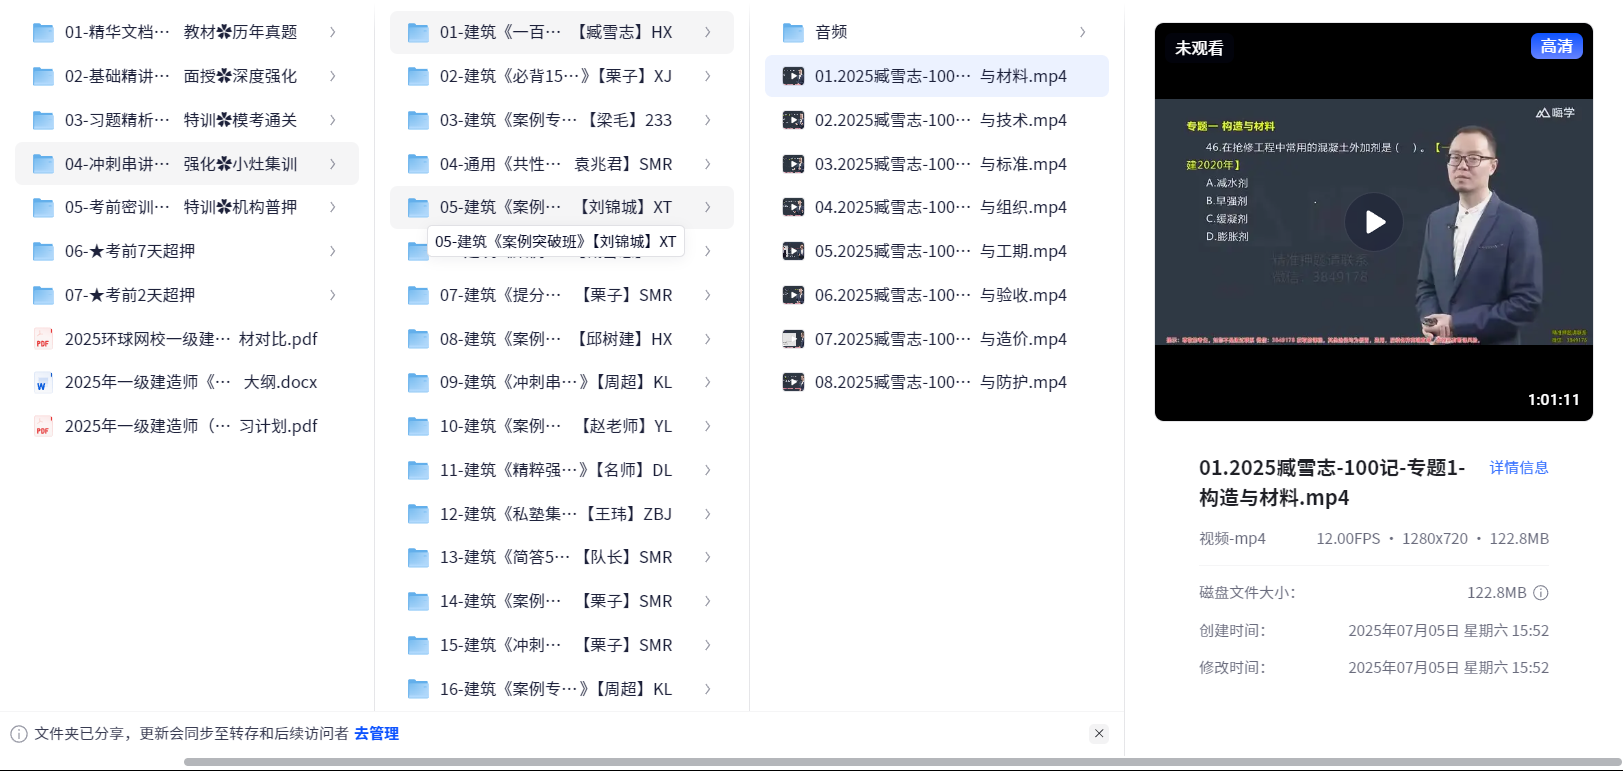Click video icon of 04.2025臧雪志 与组织.mp4

[793, 207]
